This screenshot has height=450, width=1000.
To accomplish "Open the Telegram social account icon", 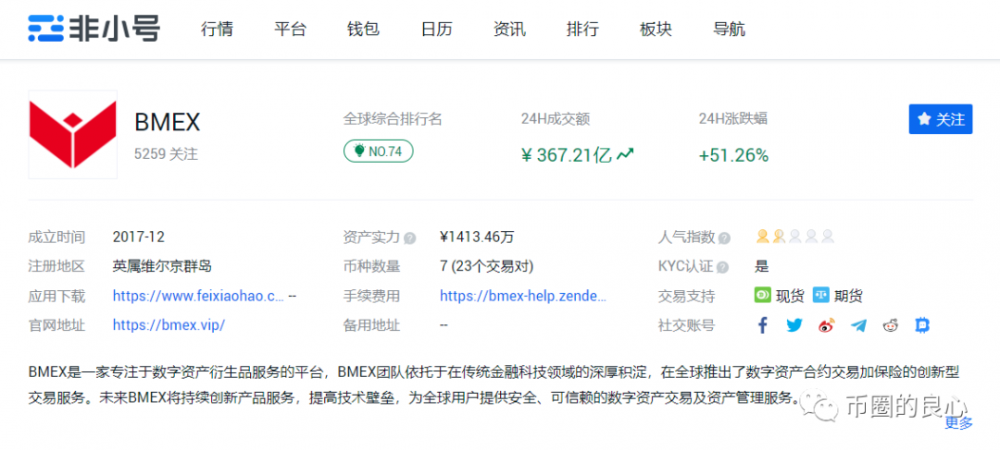I will [858, 326].
